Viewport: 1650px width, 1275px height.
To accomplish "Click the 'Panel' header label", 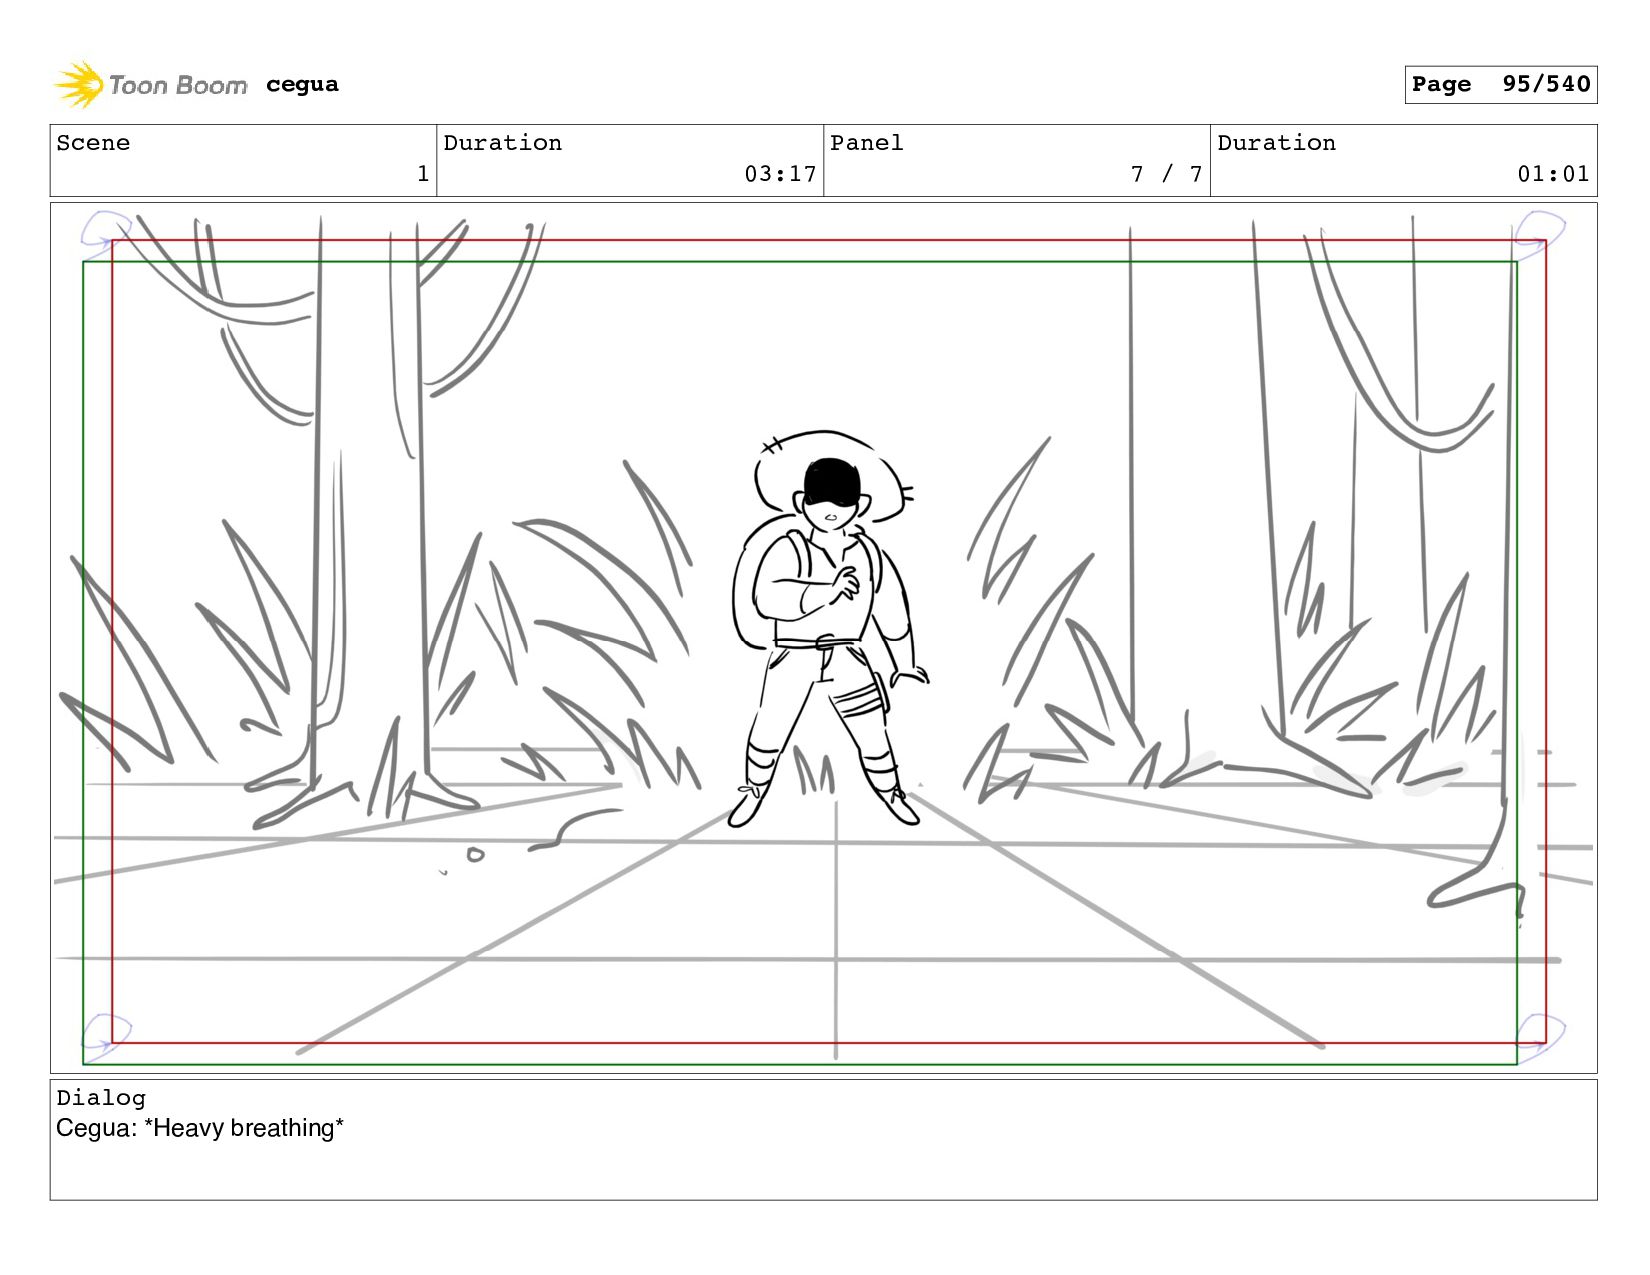I will (x=867, y=143).
